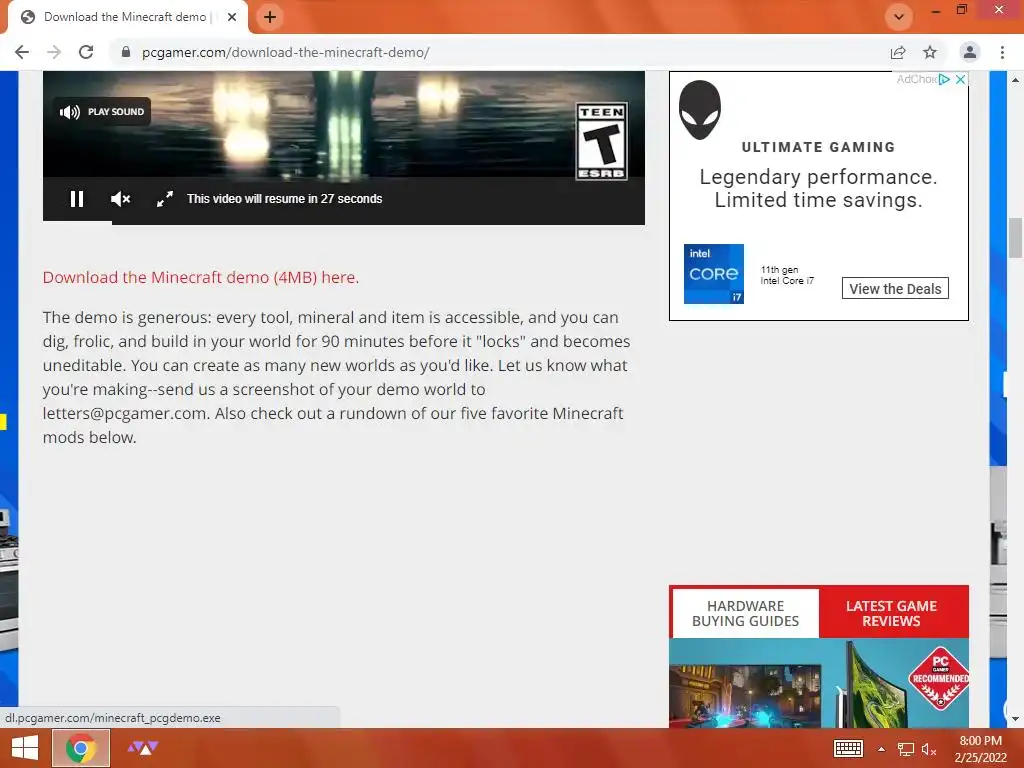The image size is (1024, 768).
Task: Click the page scrollbar down arrow
Action: coord(1015,719)
